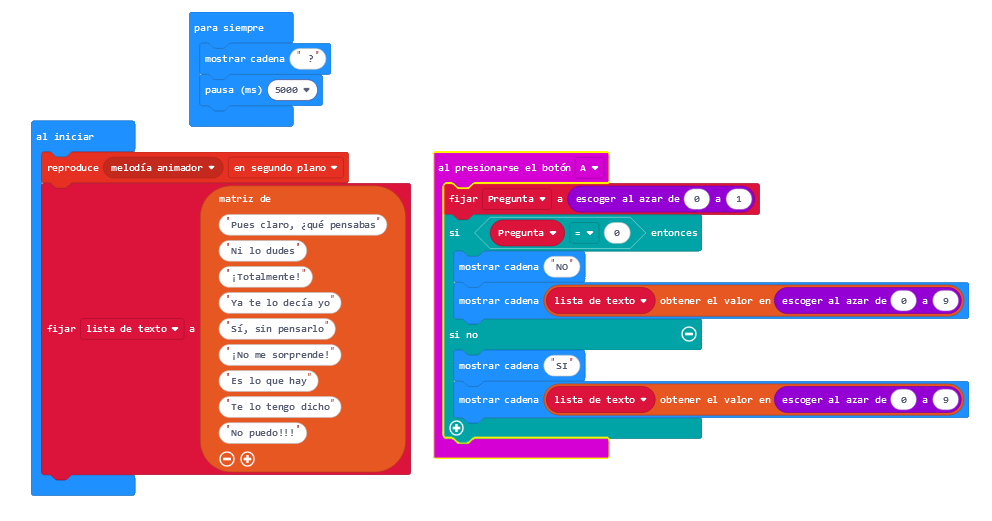Select the 'para siempre' block header
Image resolution: width=992 pixels, height=521 pixels.
(x=229, y=27)
